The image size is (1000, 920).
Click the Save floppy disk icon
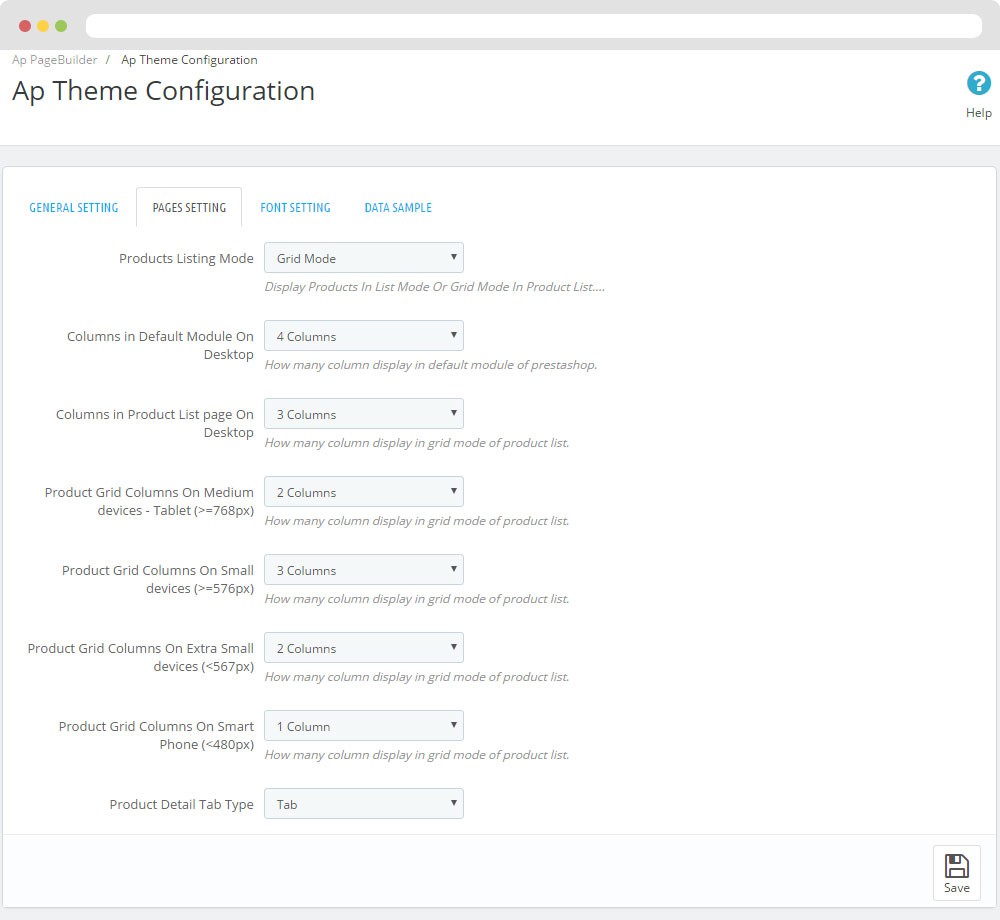click(956, 866)
